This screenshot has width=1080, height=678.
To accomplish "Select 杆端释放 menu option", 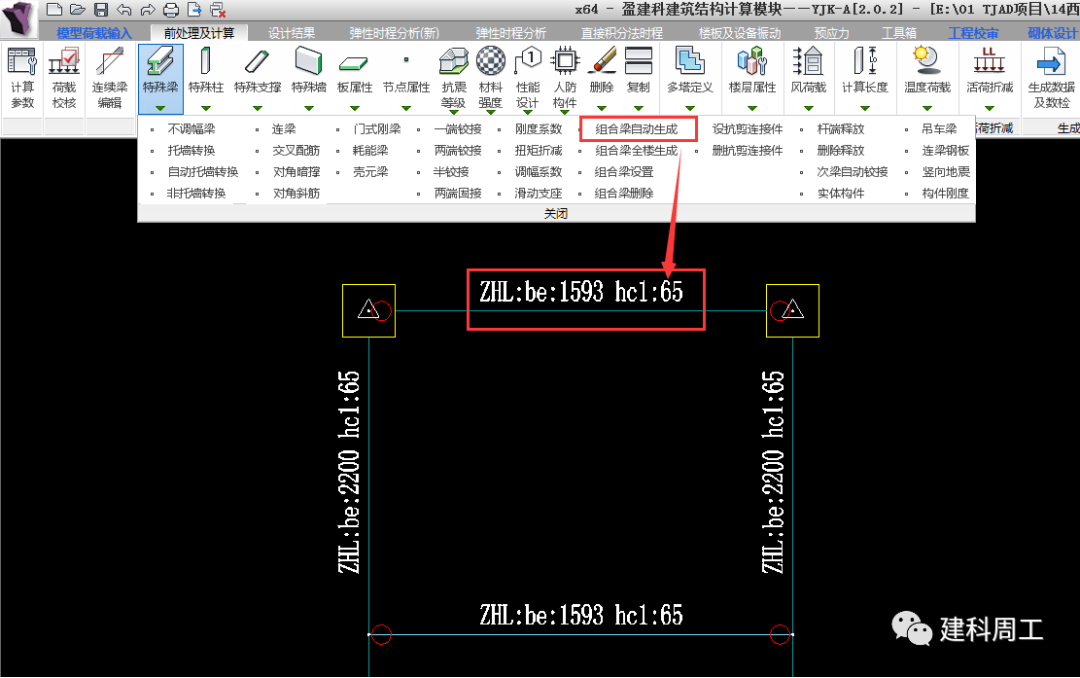I will click(x=840, y=129).
